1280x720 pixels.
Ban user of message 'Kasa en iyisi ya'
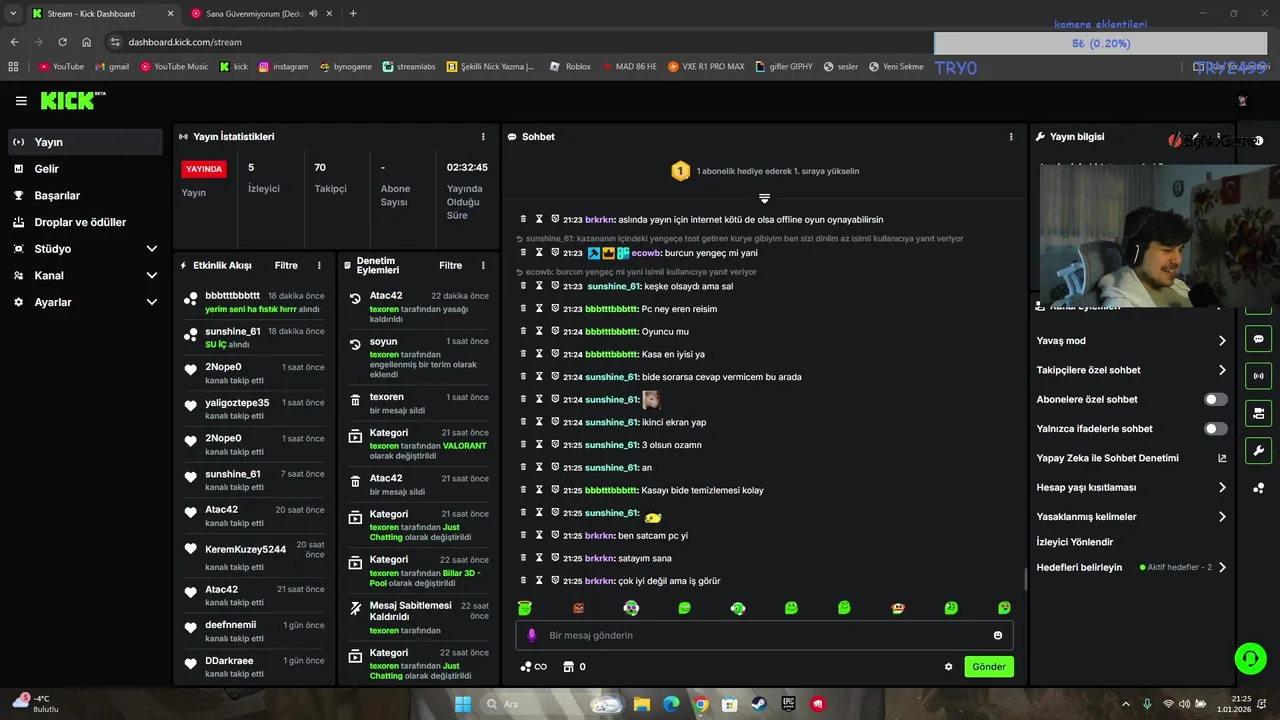tap(555, 354)
